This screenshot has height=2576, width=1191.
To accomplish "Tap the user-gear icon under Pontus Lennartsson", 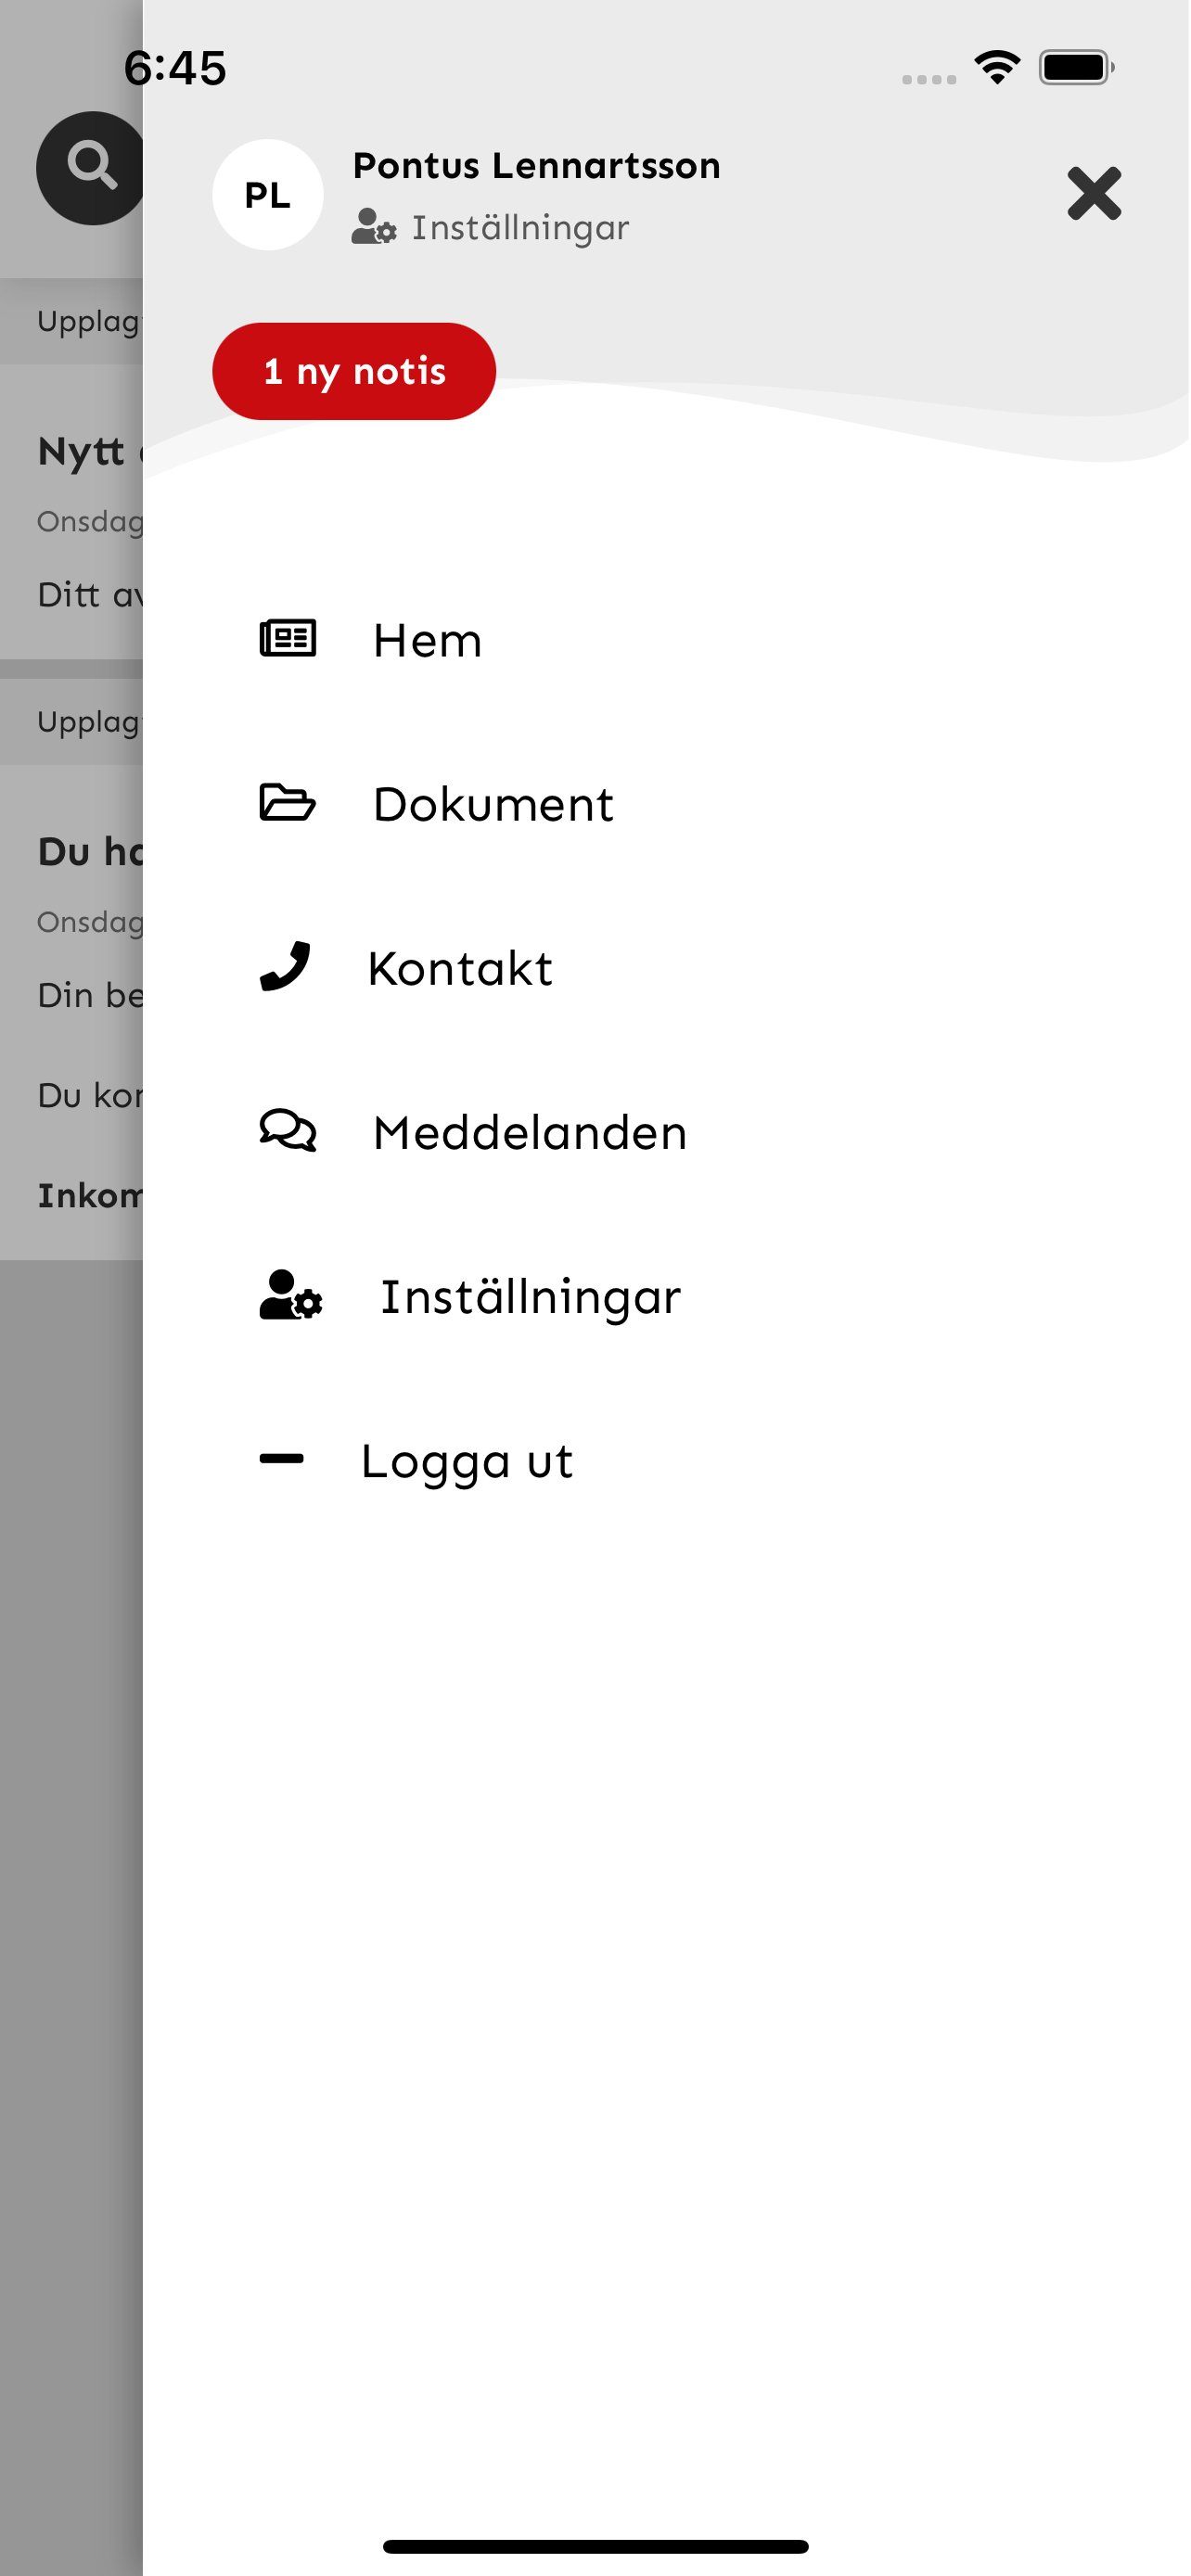I will coord(374,227).
